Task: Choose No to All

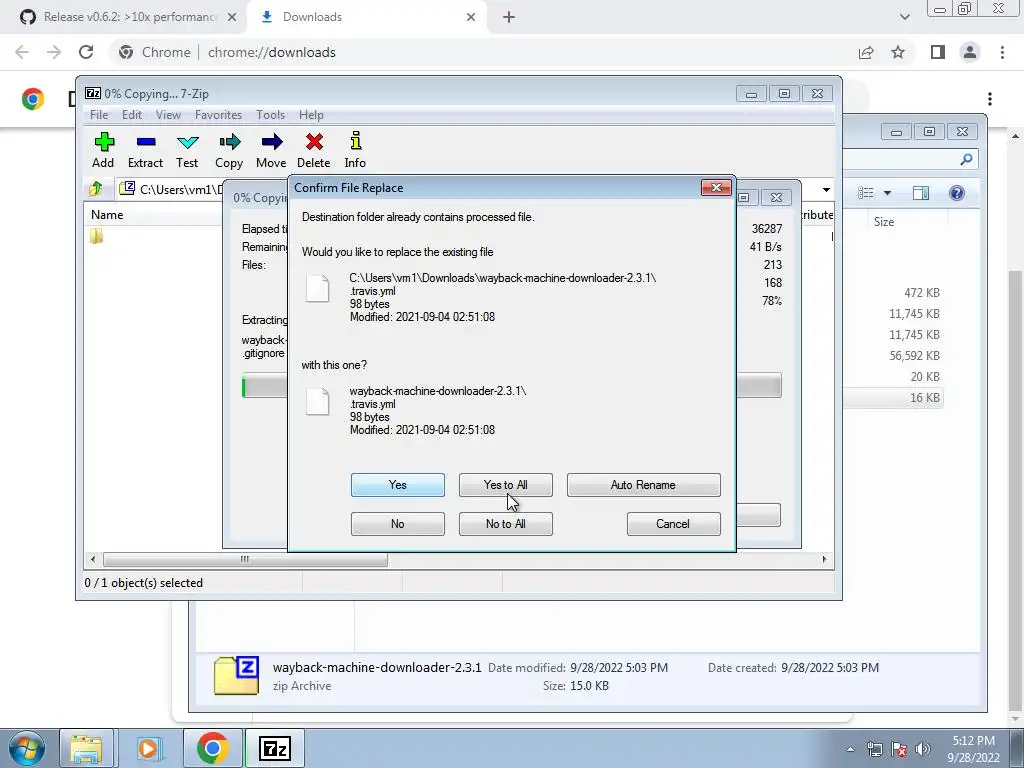Action: pos(505,524)
